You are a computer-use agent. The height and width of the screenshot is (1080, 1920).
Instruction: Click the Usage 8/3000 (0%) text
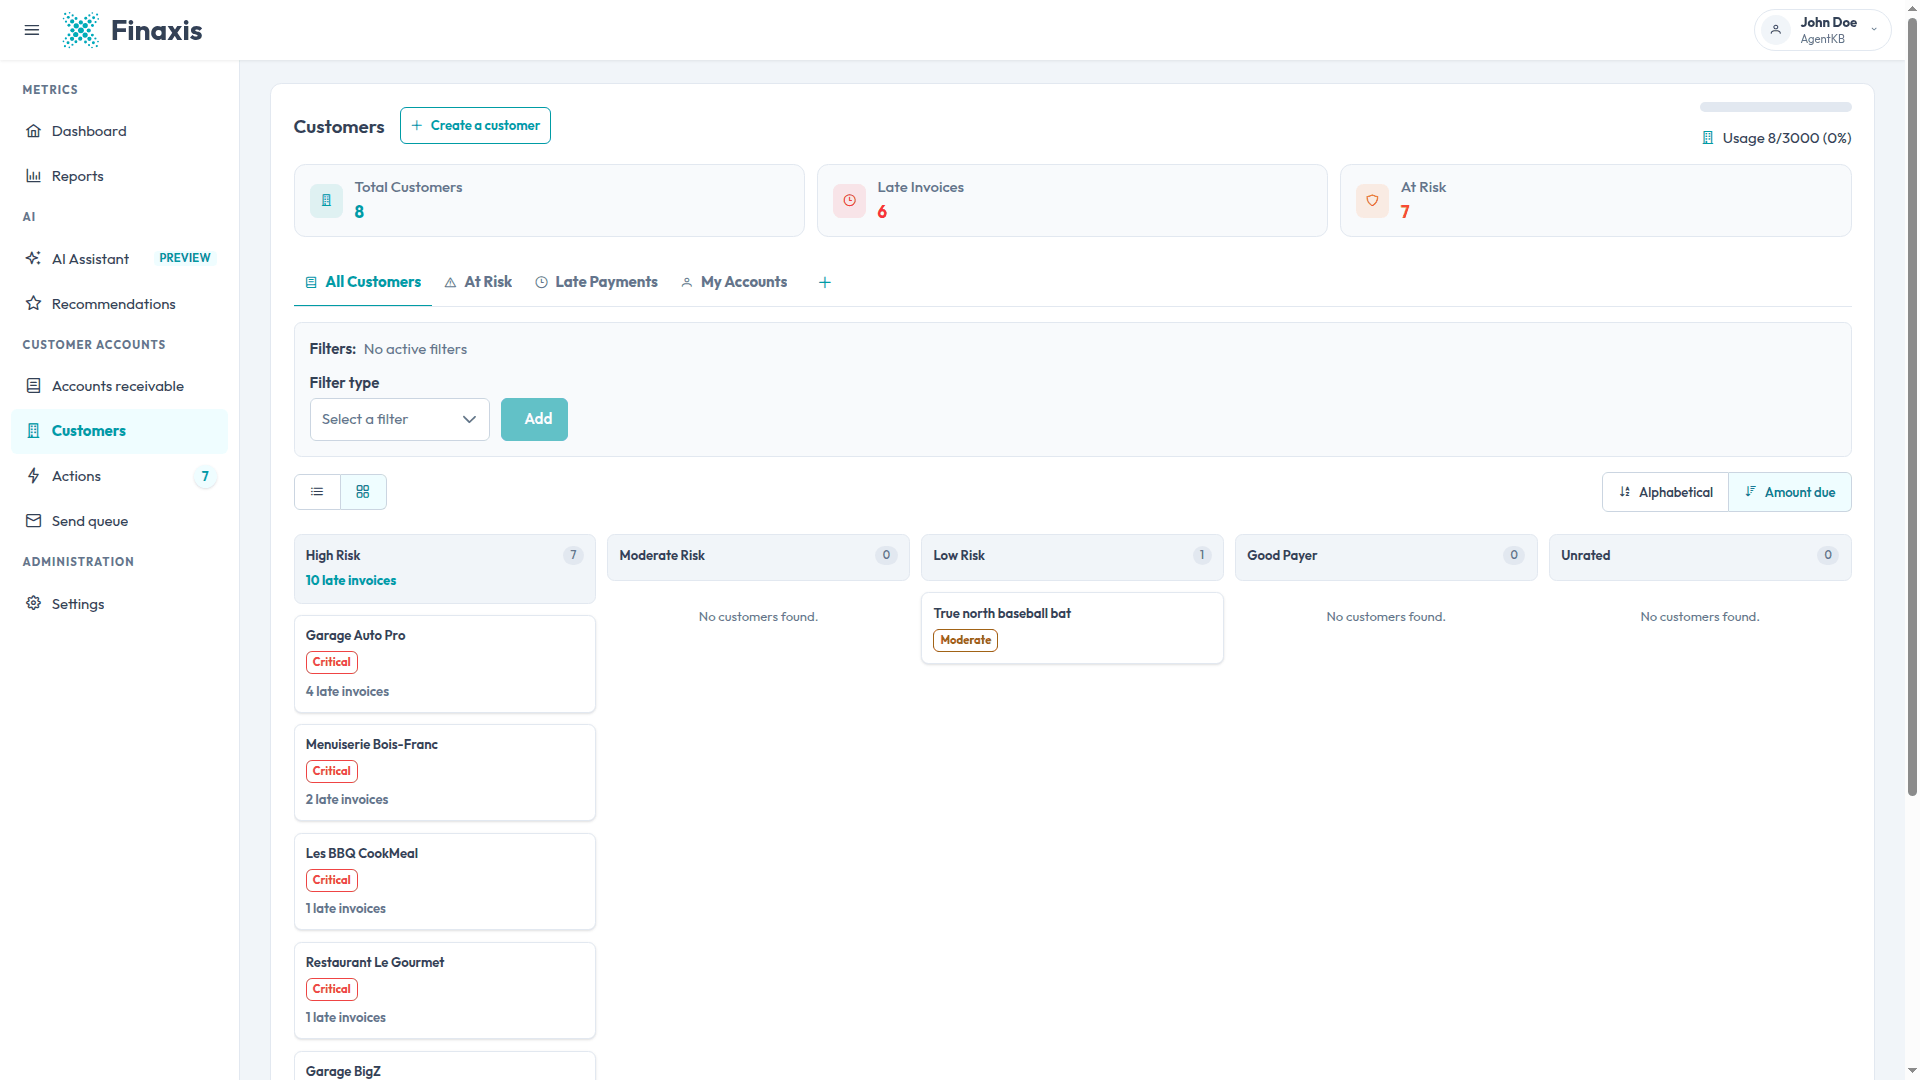coord(1787,138)
